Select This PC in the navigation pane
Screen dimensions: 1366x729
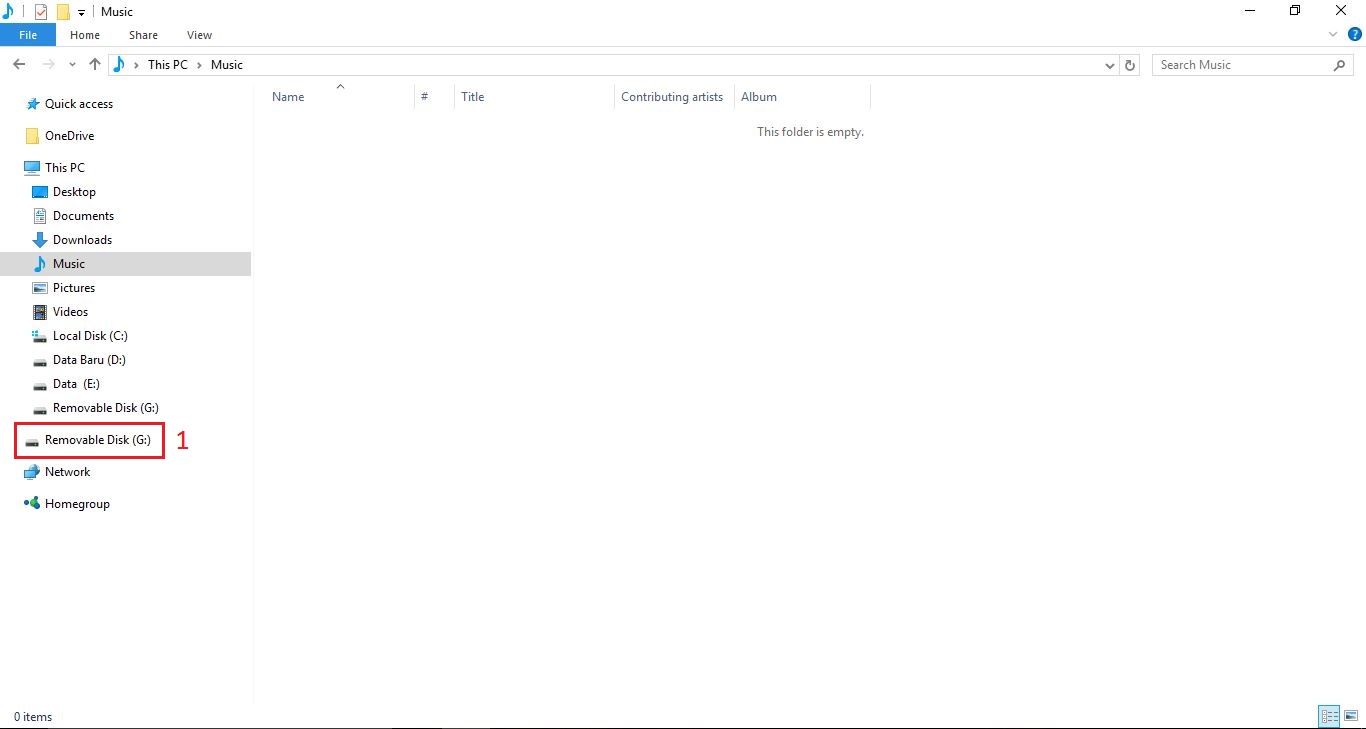65,168
